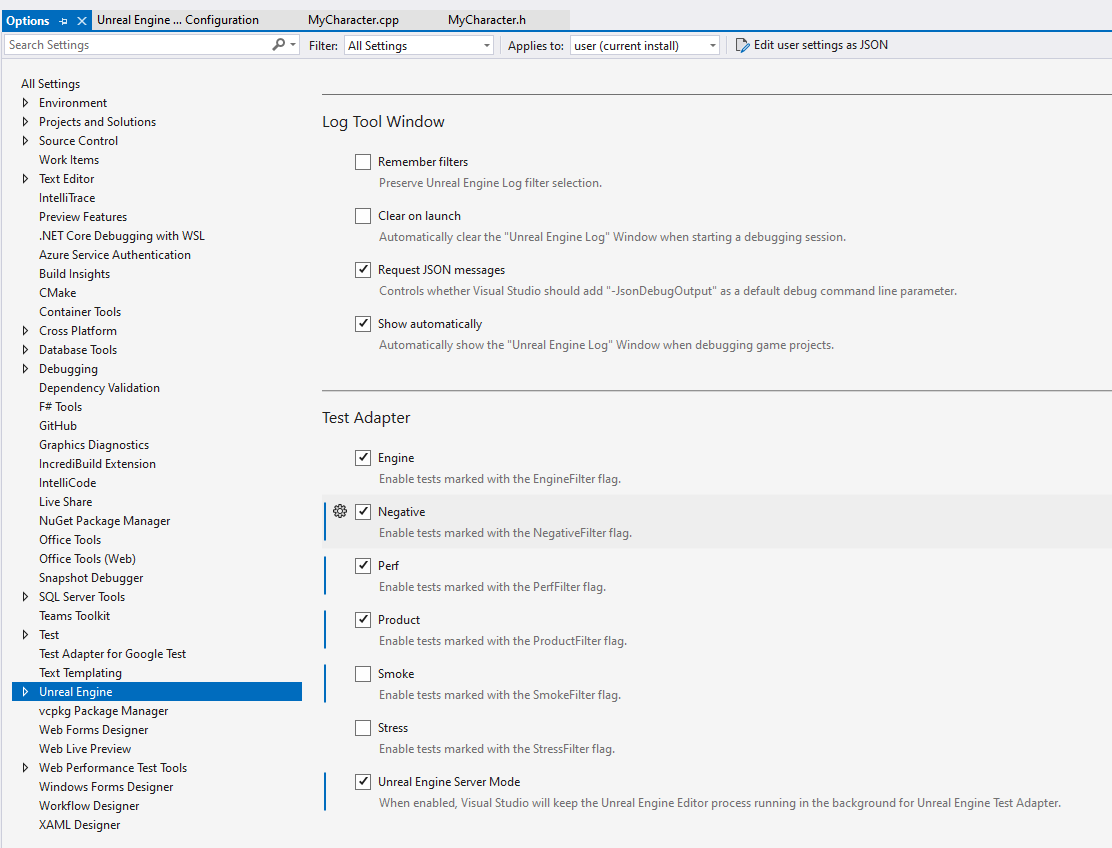This screenshot has width=1112, height=848.
Task: Expand the Text Editor settings node
Action: 26,179
